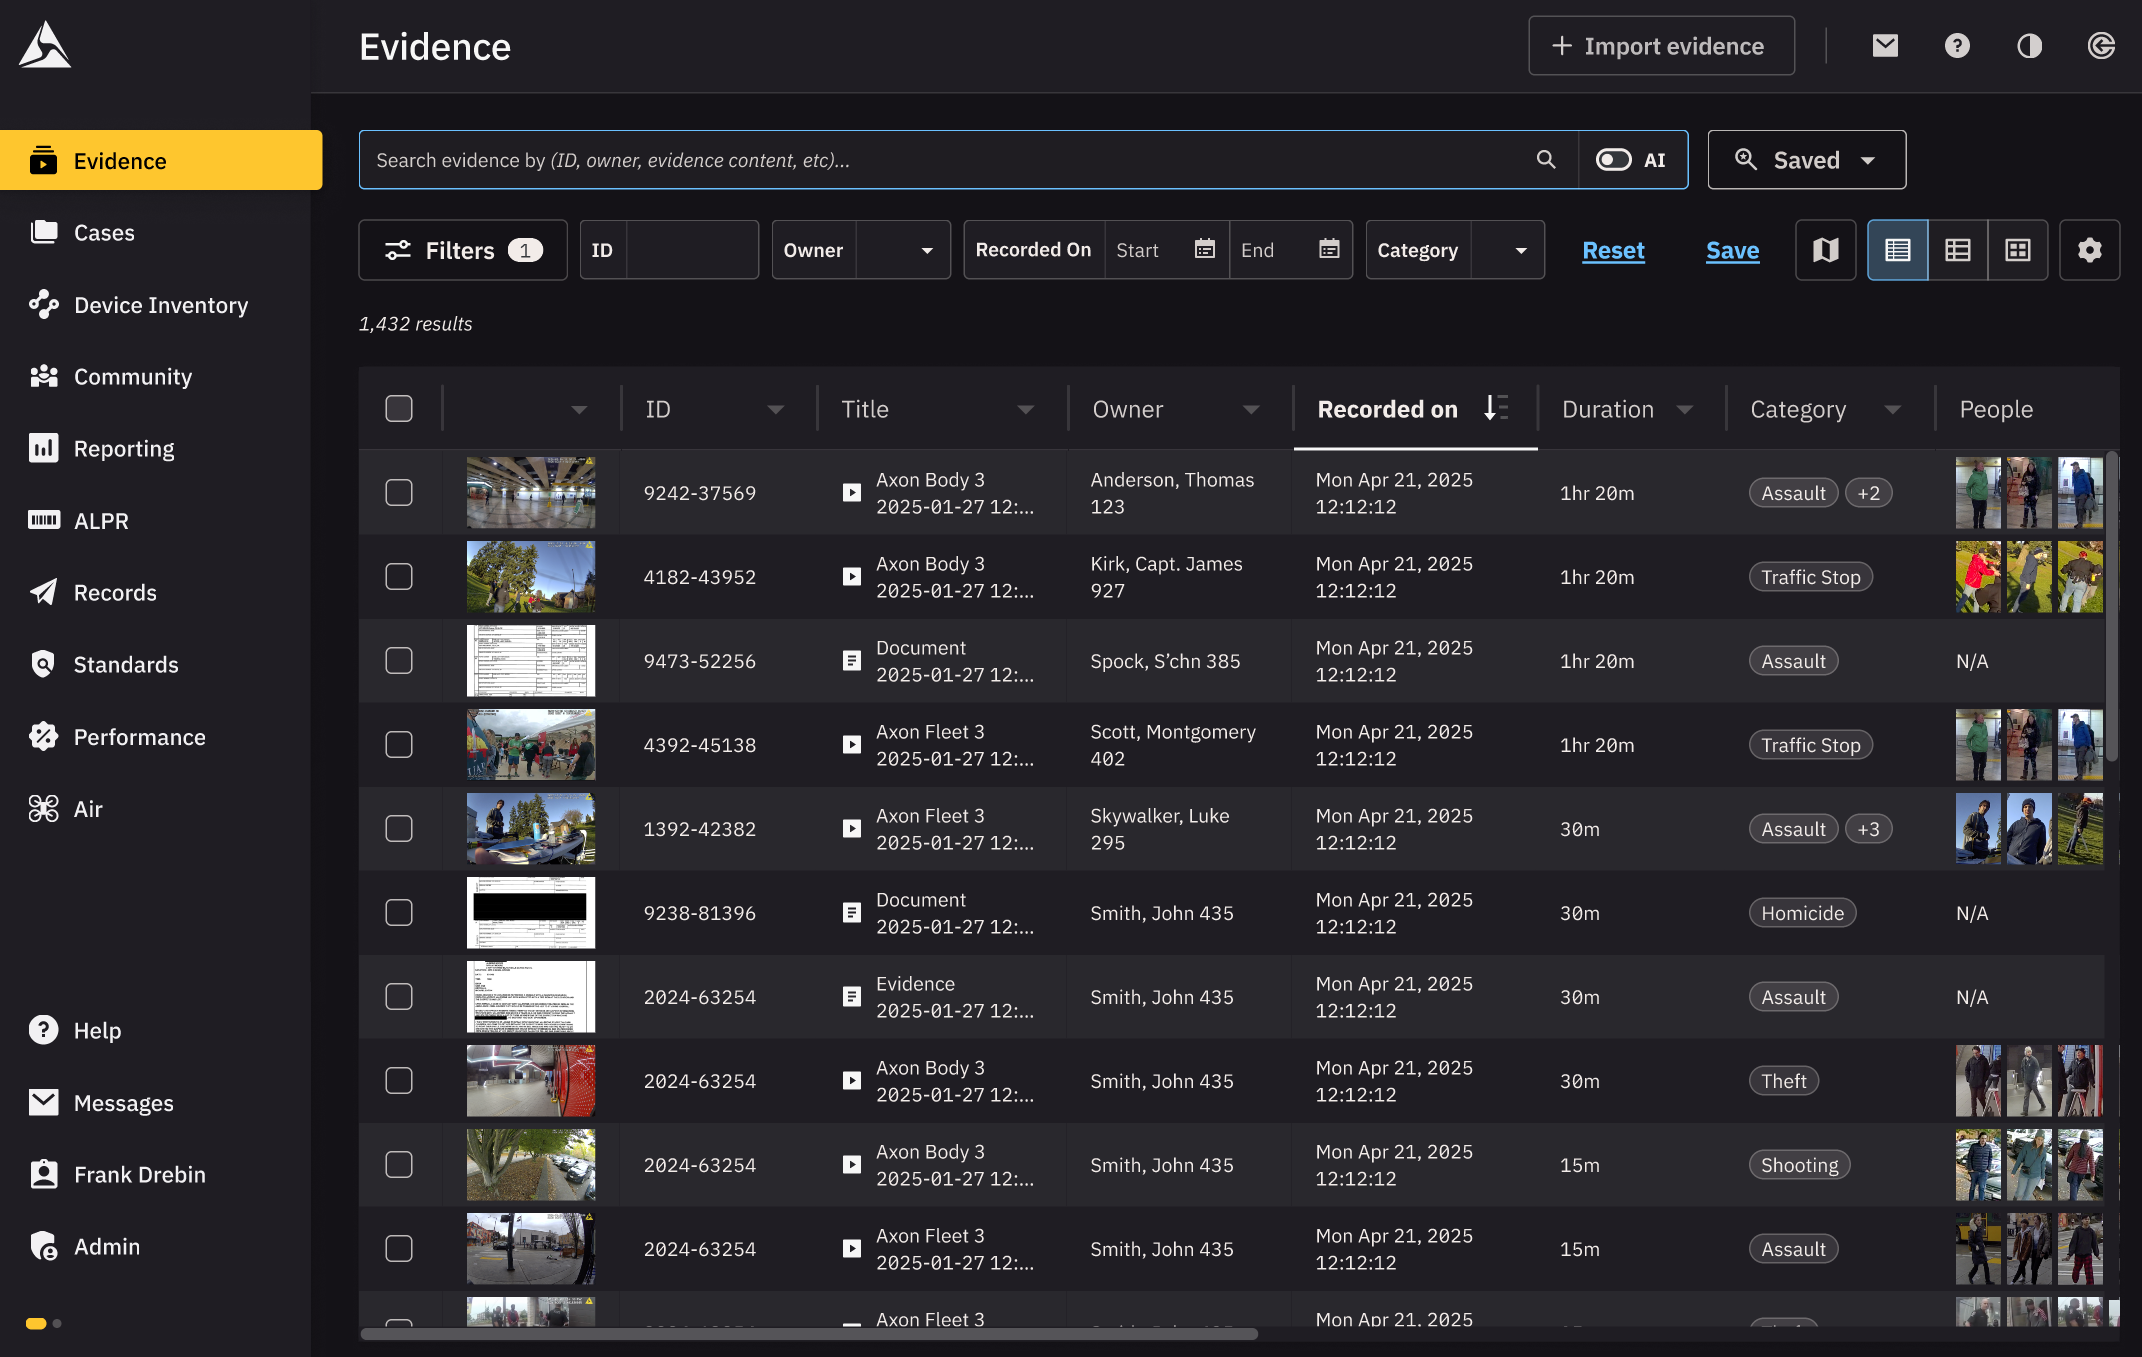Open the Owner filter dropdown
Viewport: 2142px width, 1357px height.
[x=860, y=250]
